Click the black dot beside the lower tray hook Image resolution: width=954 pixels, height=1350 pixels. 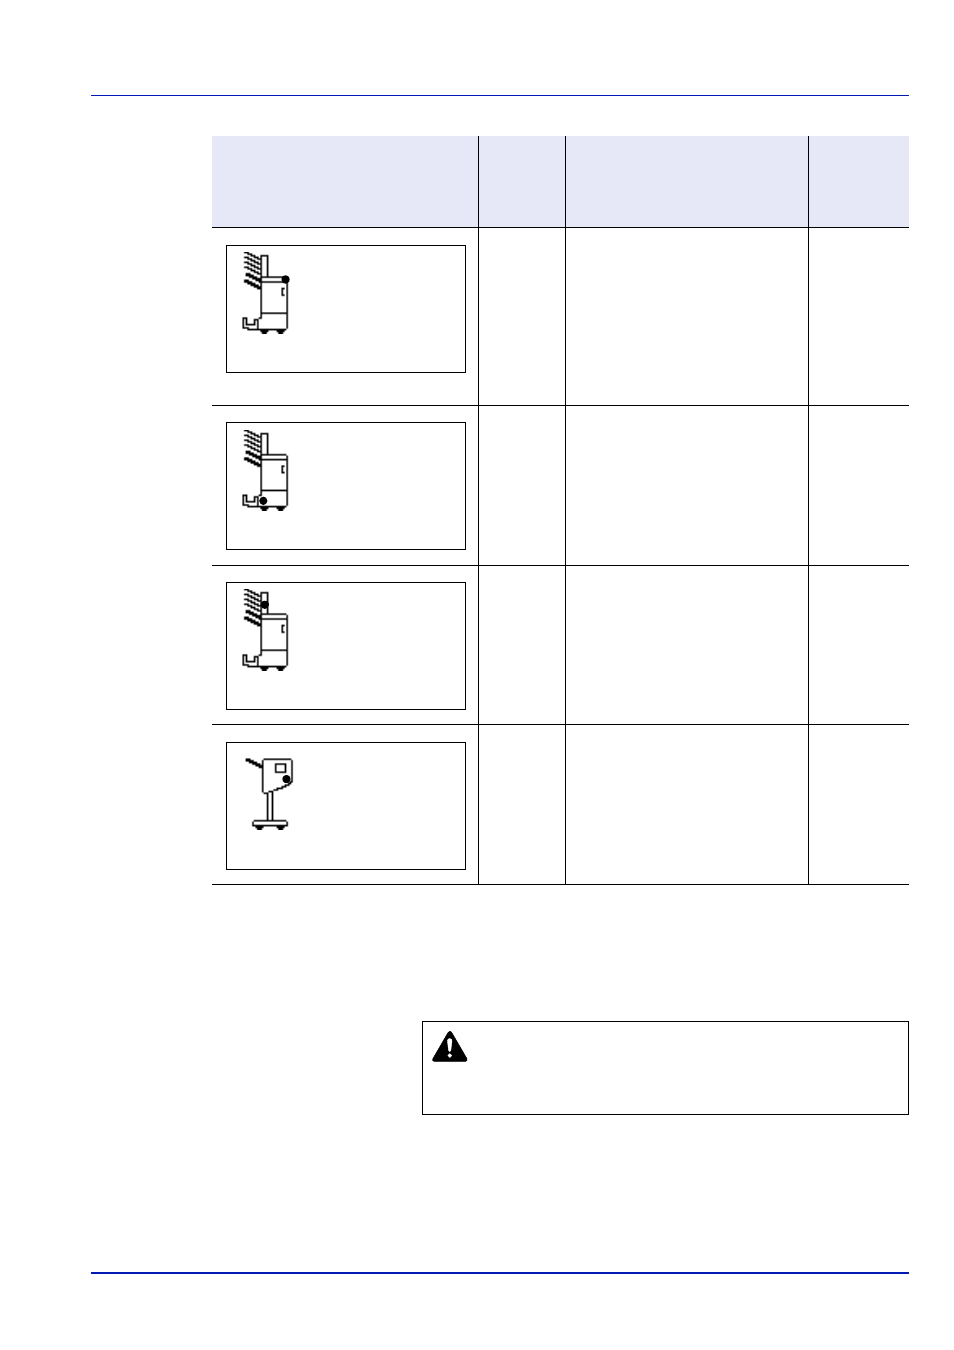tap(263, 499)
